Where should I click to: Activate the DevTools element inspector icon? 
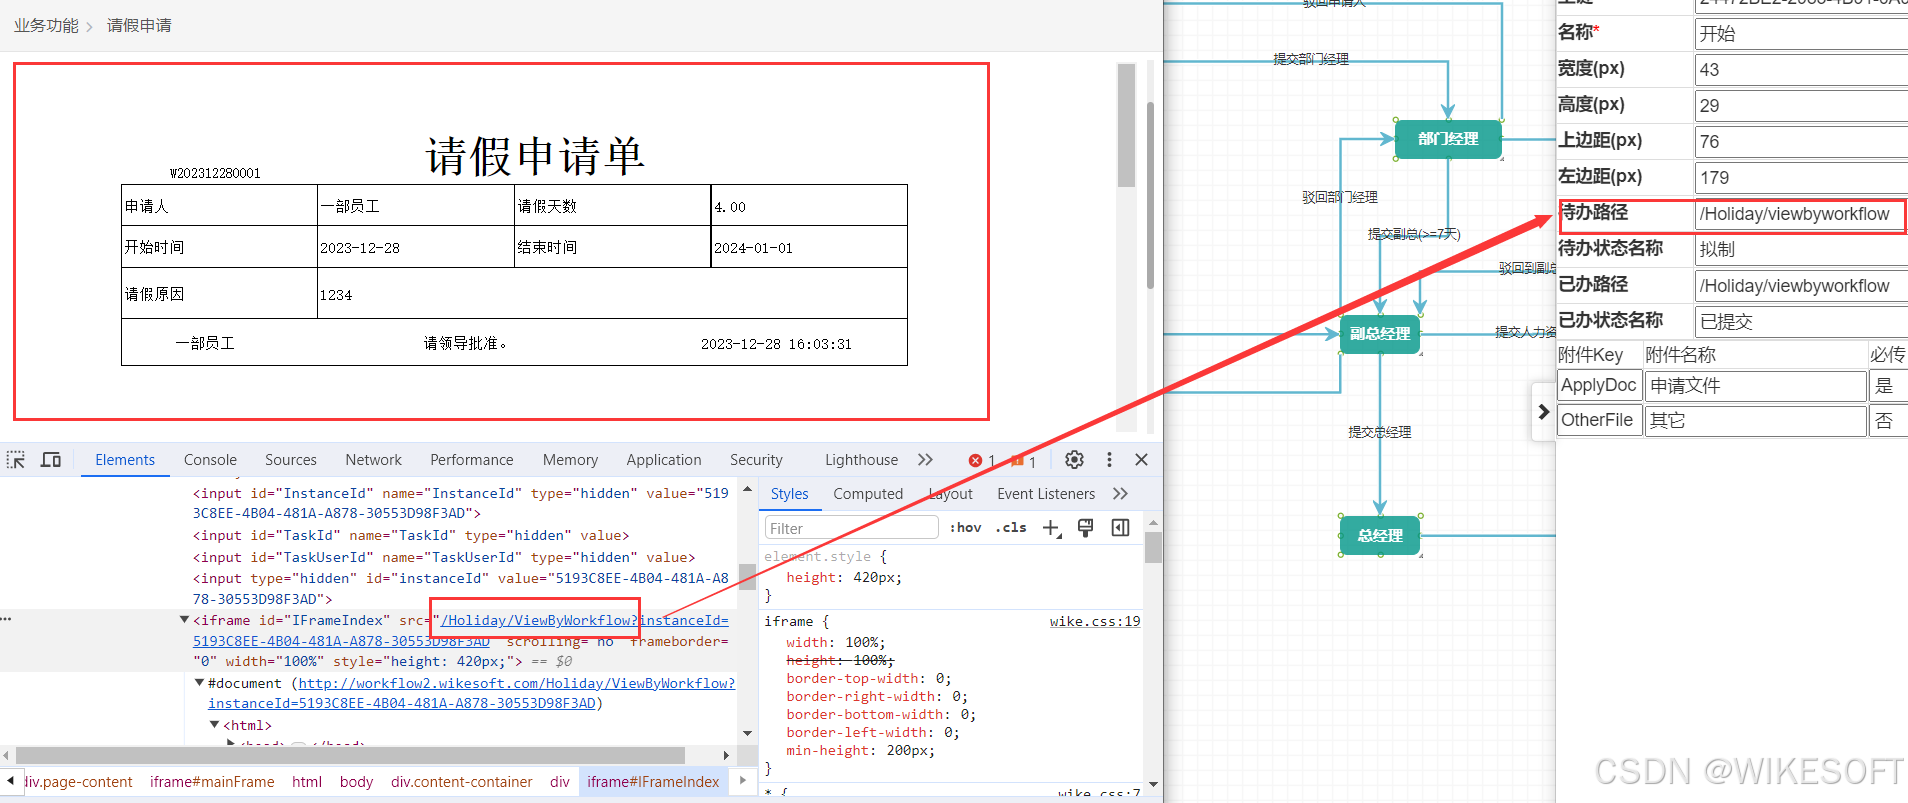(16, 460)
